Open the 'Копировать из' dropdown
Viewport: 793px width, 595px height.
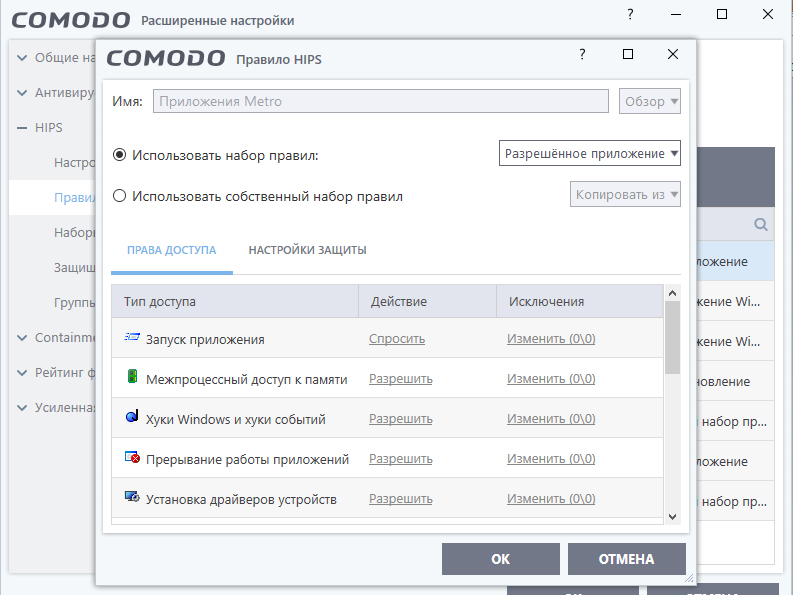click(625, 194)
